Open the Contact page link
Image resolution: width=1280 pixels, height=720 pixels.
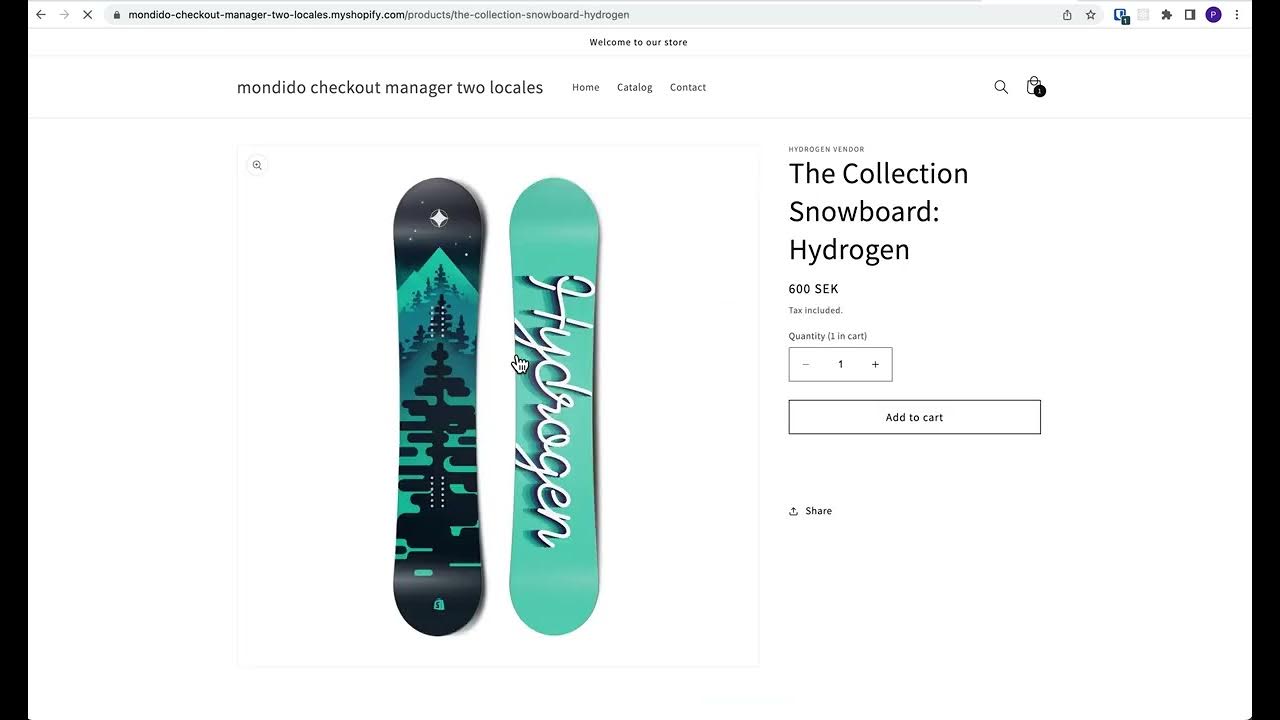pos(688,88)
